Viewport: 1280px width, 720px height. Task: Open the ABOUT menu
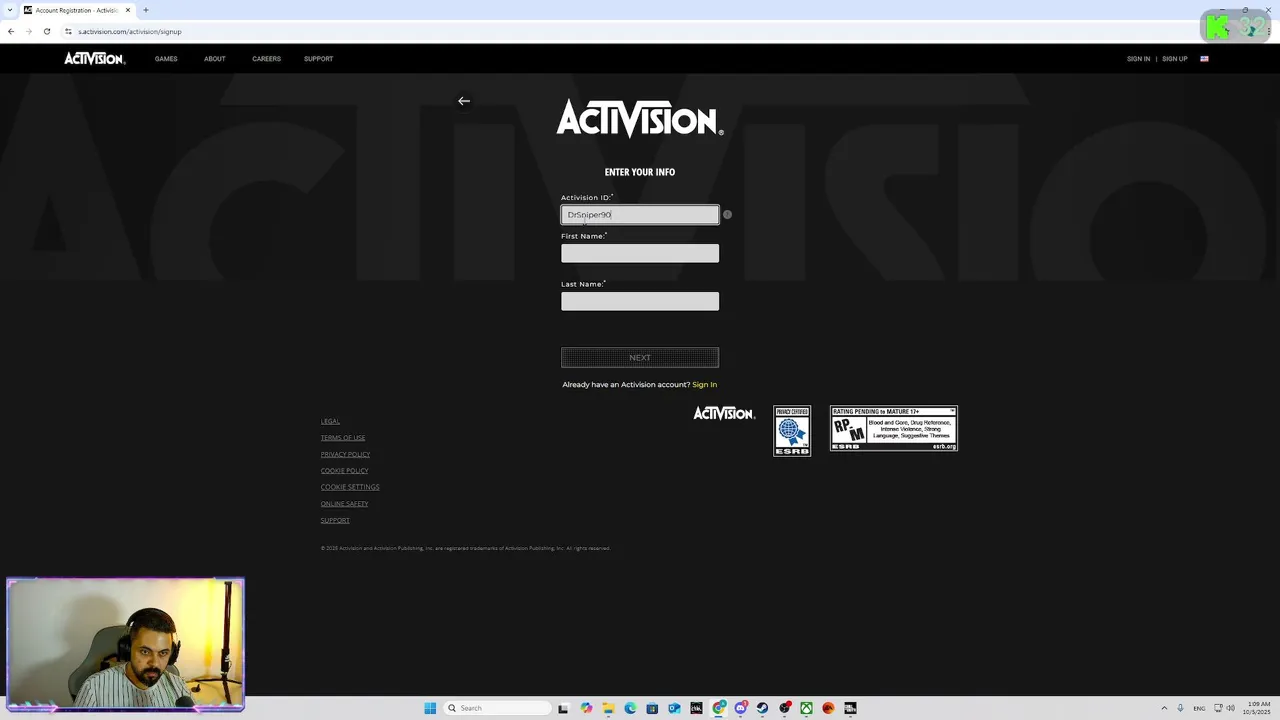click(x=215, y=59)
